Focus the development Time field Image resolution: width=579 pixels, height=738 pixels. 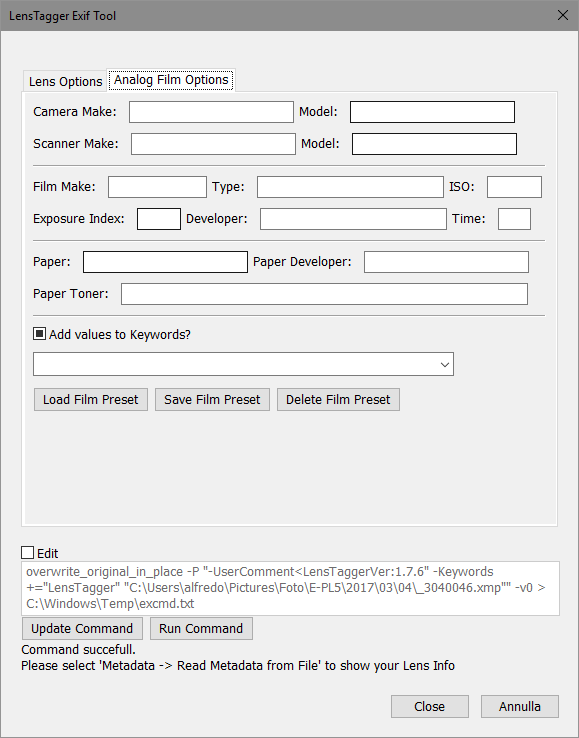click(x=514, y=219)
